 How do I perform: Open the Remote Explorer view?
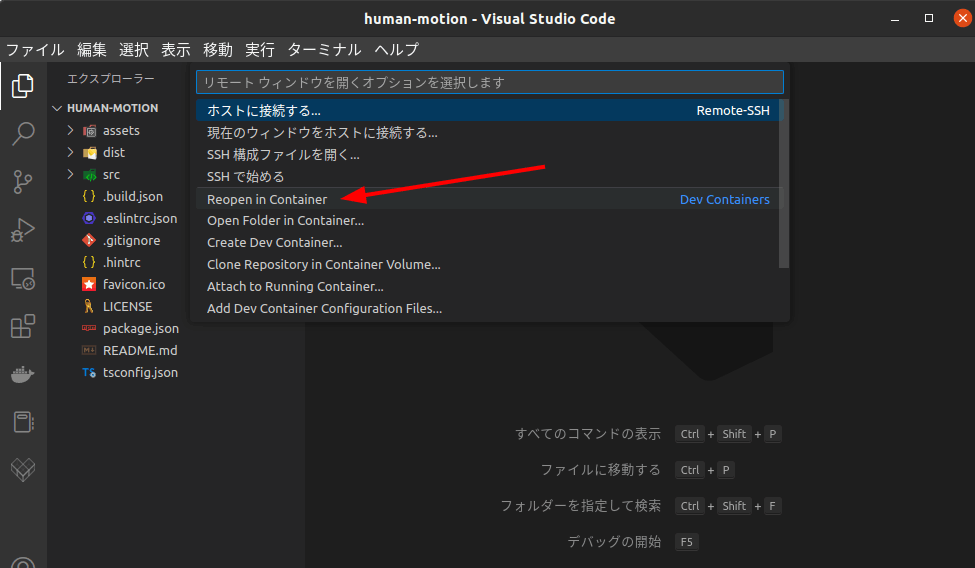(23, 278)
